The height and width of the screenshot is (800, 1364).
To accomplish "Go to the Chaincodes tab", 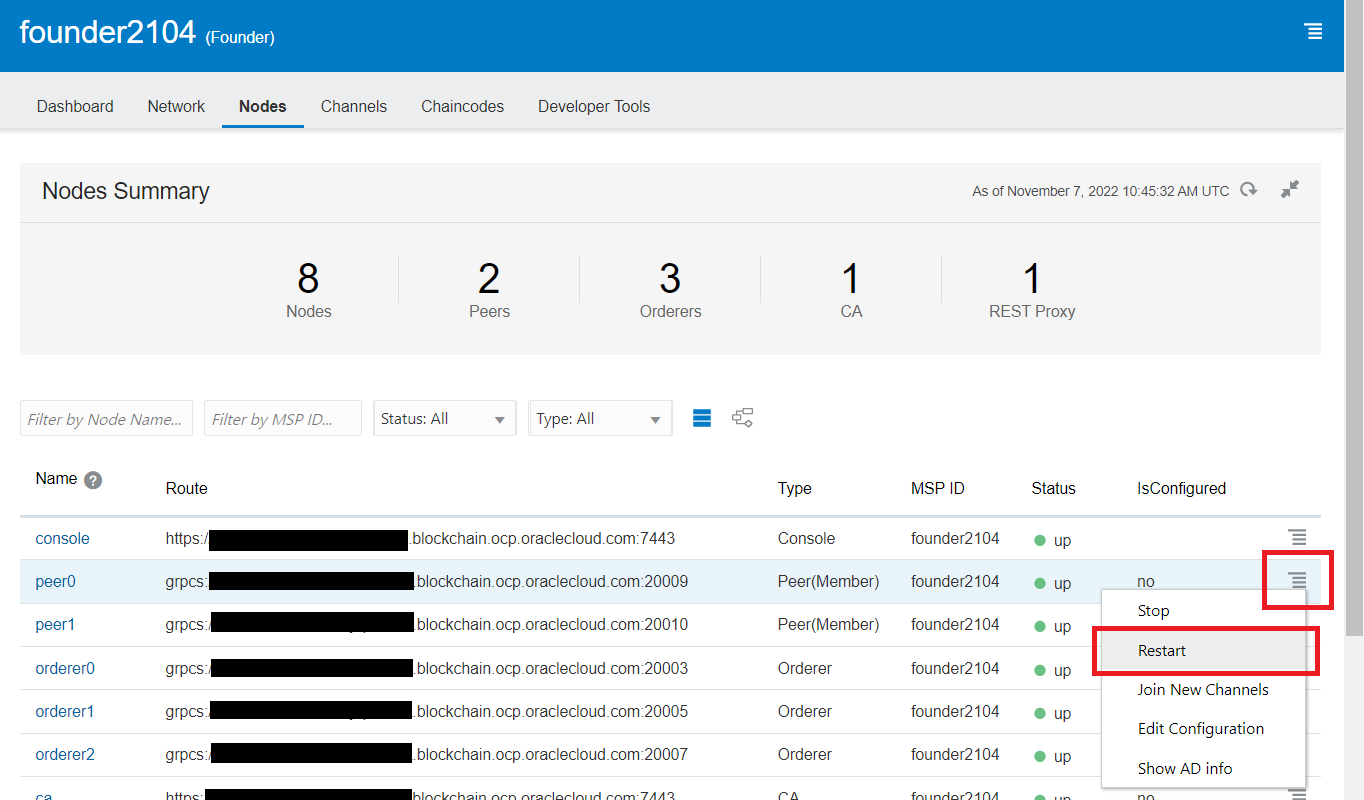I will coord(462,106).
